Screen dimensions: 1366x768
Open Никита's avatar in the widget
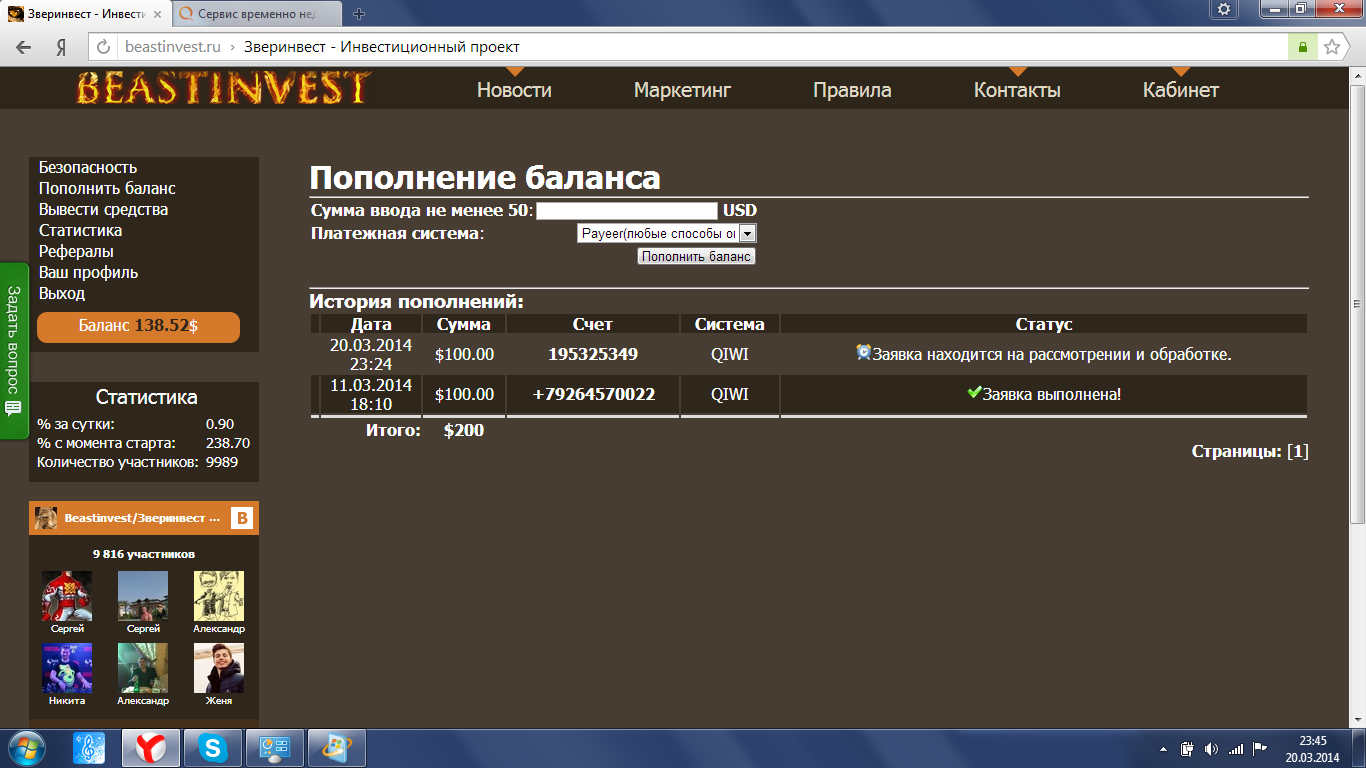click(67, 668)
